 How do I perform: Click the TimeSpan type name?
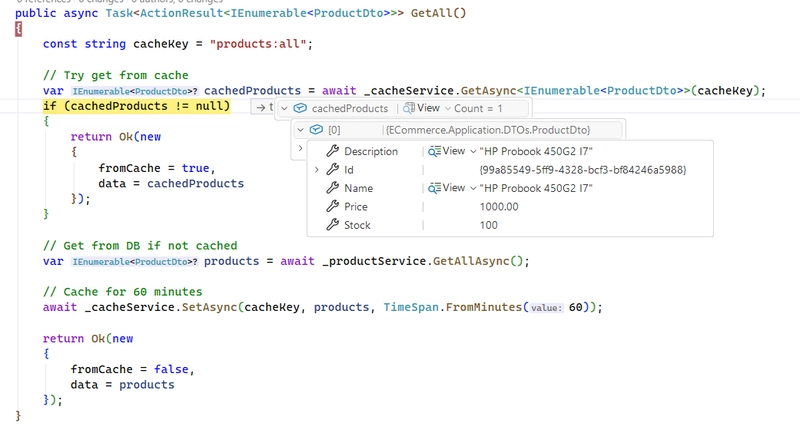(x=411, y=307)
